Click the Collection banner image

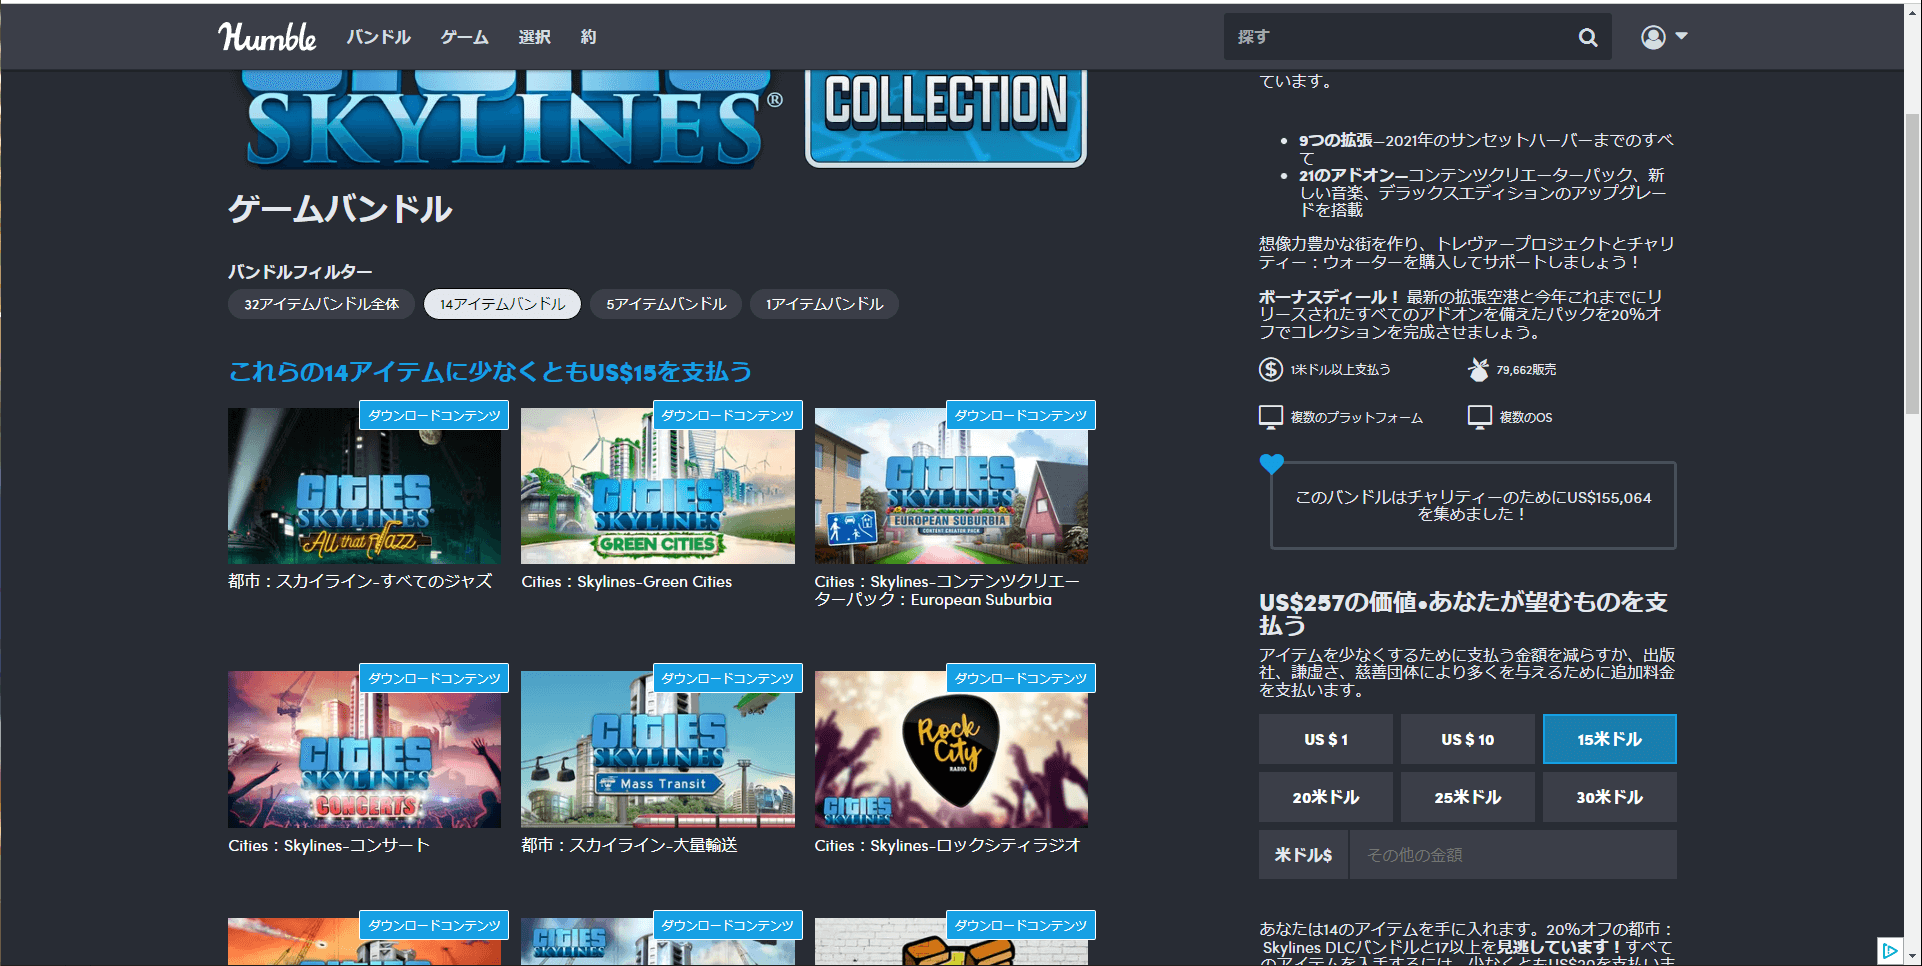(946, 118)
